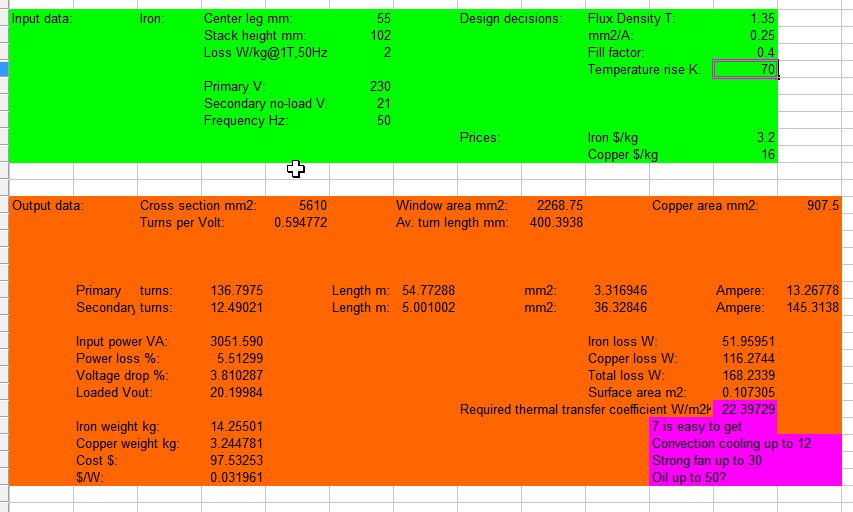Select Cross section value 5610
Viewport: 853px width, 512px height.
click(313, 206)
